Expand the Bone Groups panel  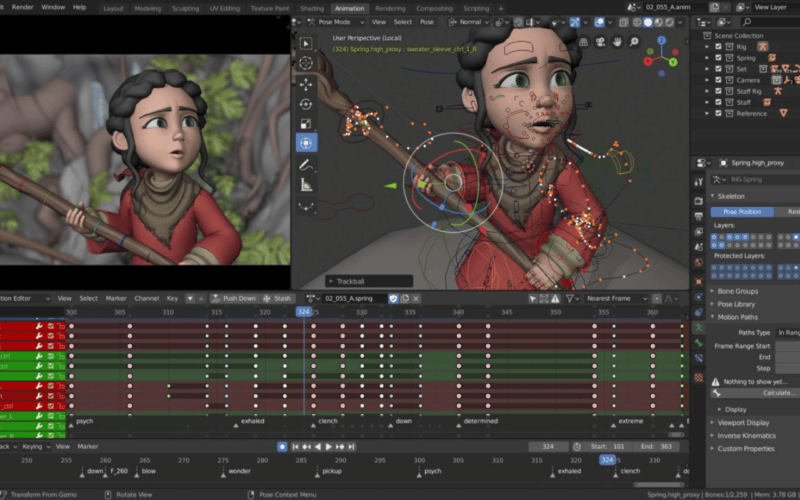point(737,291)
